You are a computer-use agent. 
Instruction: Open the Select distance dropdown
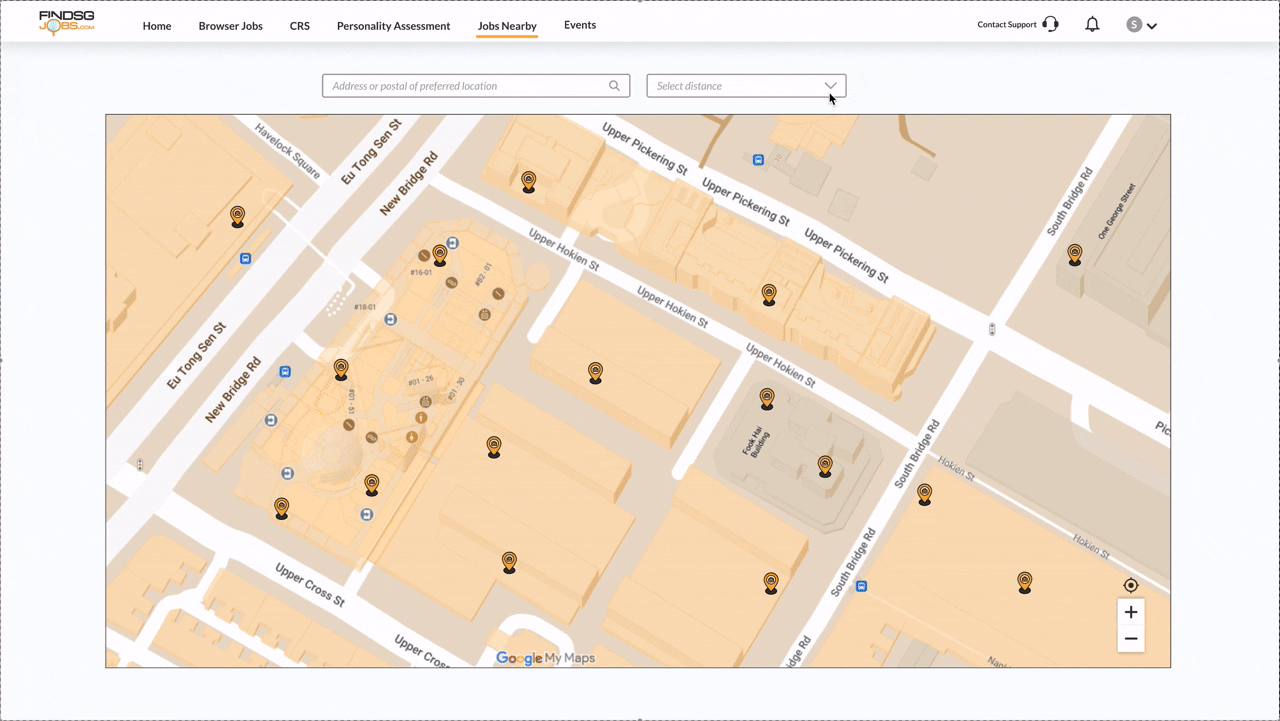click(746, 86)
